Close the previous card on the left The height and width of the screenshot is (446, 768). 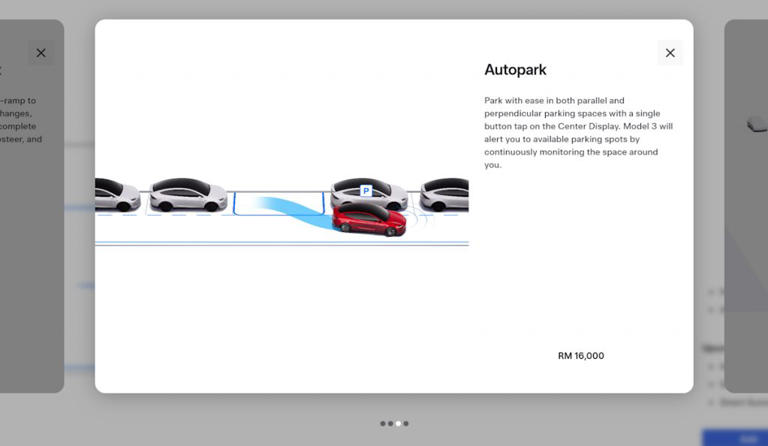point(41,53)
